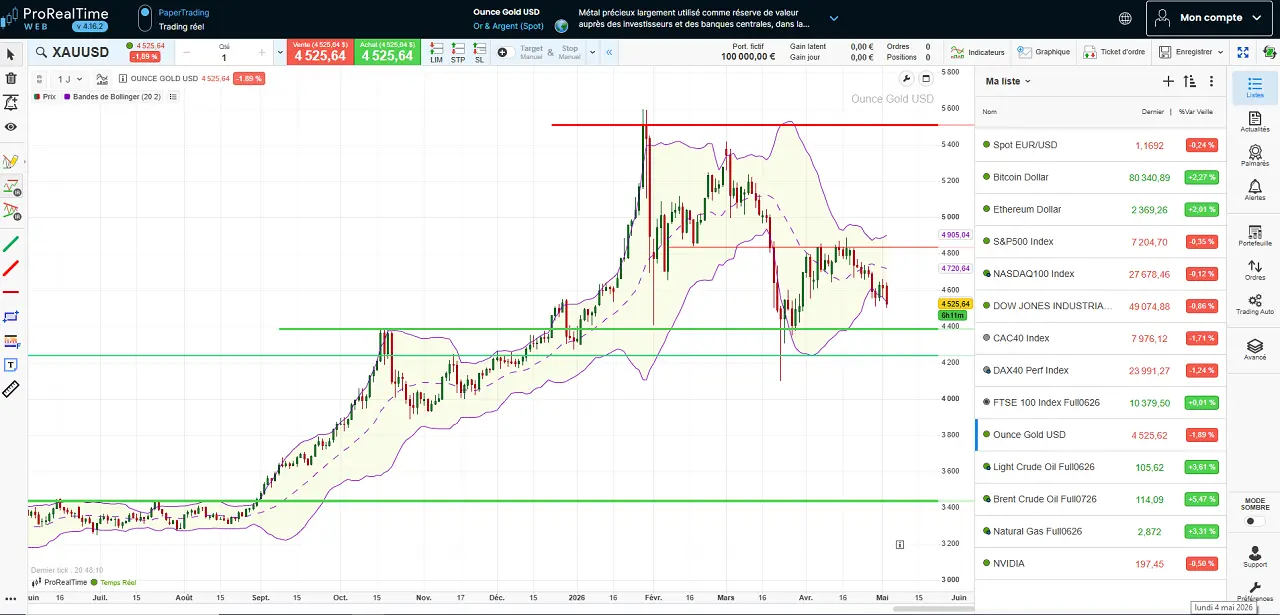Open the Ticket d'ordre panel

pos(1115,52)
